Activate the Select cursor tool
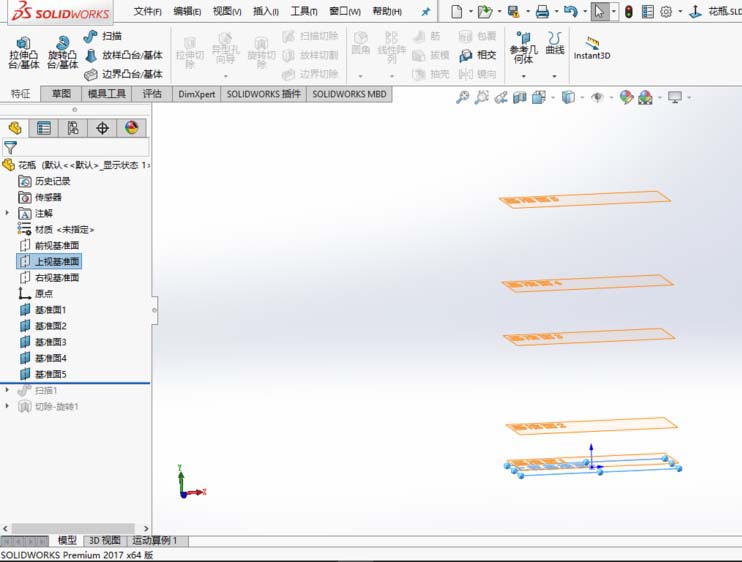 point(599,11)
